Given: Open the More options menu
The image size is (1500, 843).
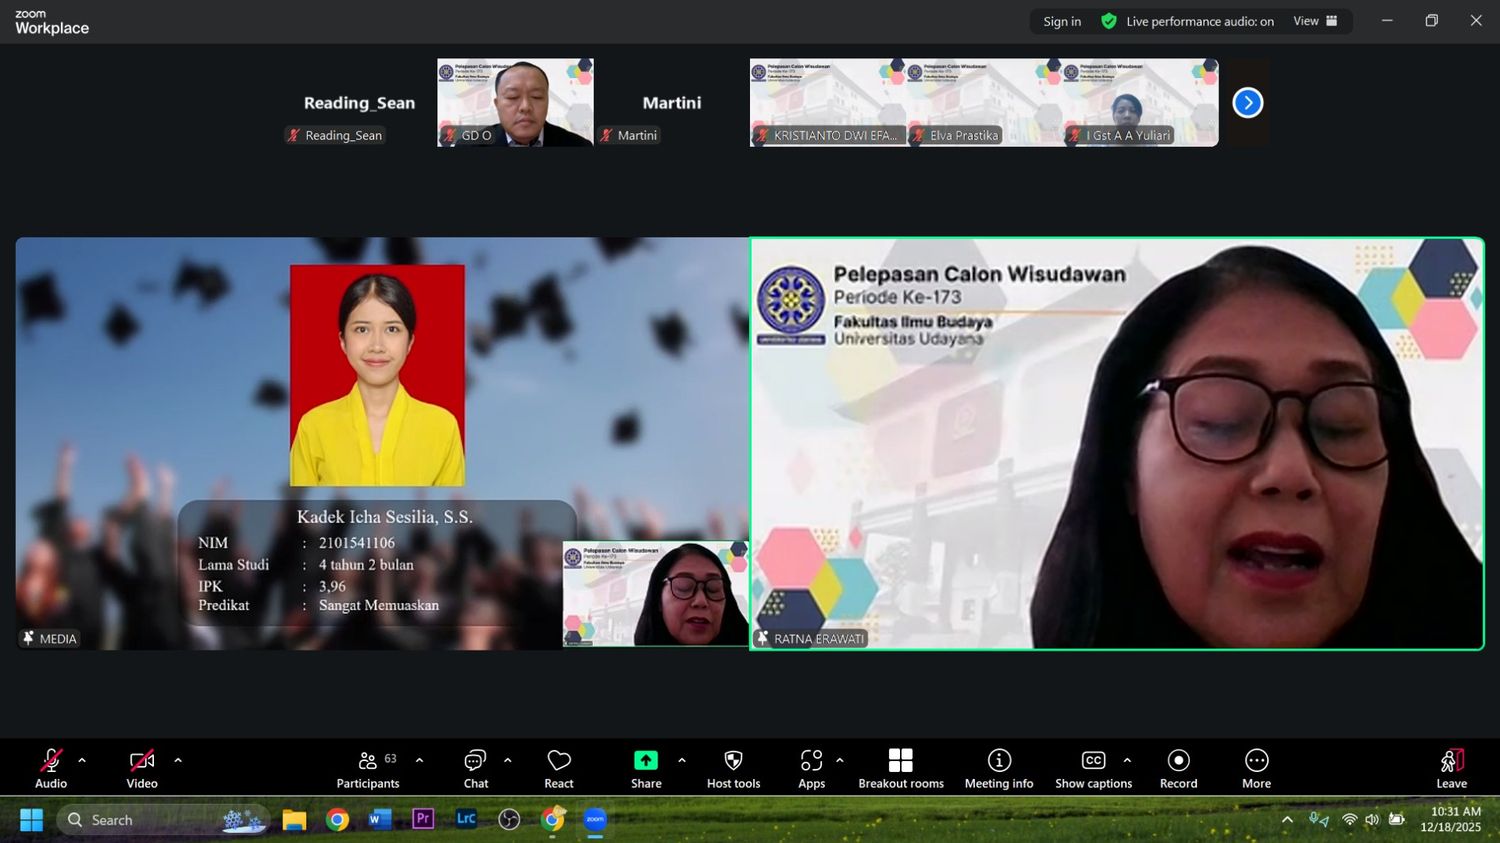Looking at the screenshot, I should [x=1256, y=768].
